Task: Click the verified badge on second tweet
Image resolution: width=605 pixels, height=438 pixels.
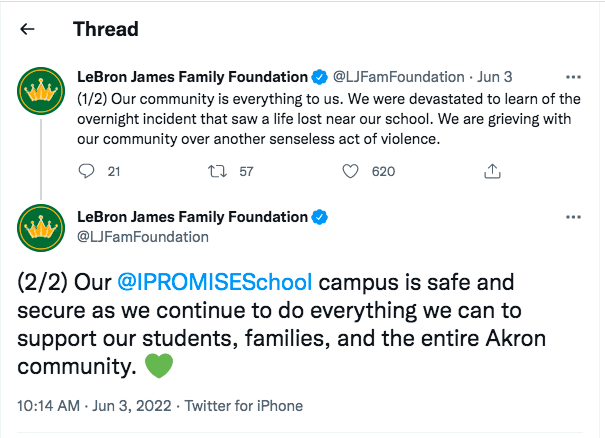Action: [x=319, y=217]
